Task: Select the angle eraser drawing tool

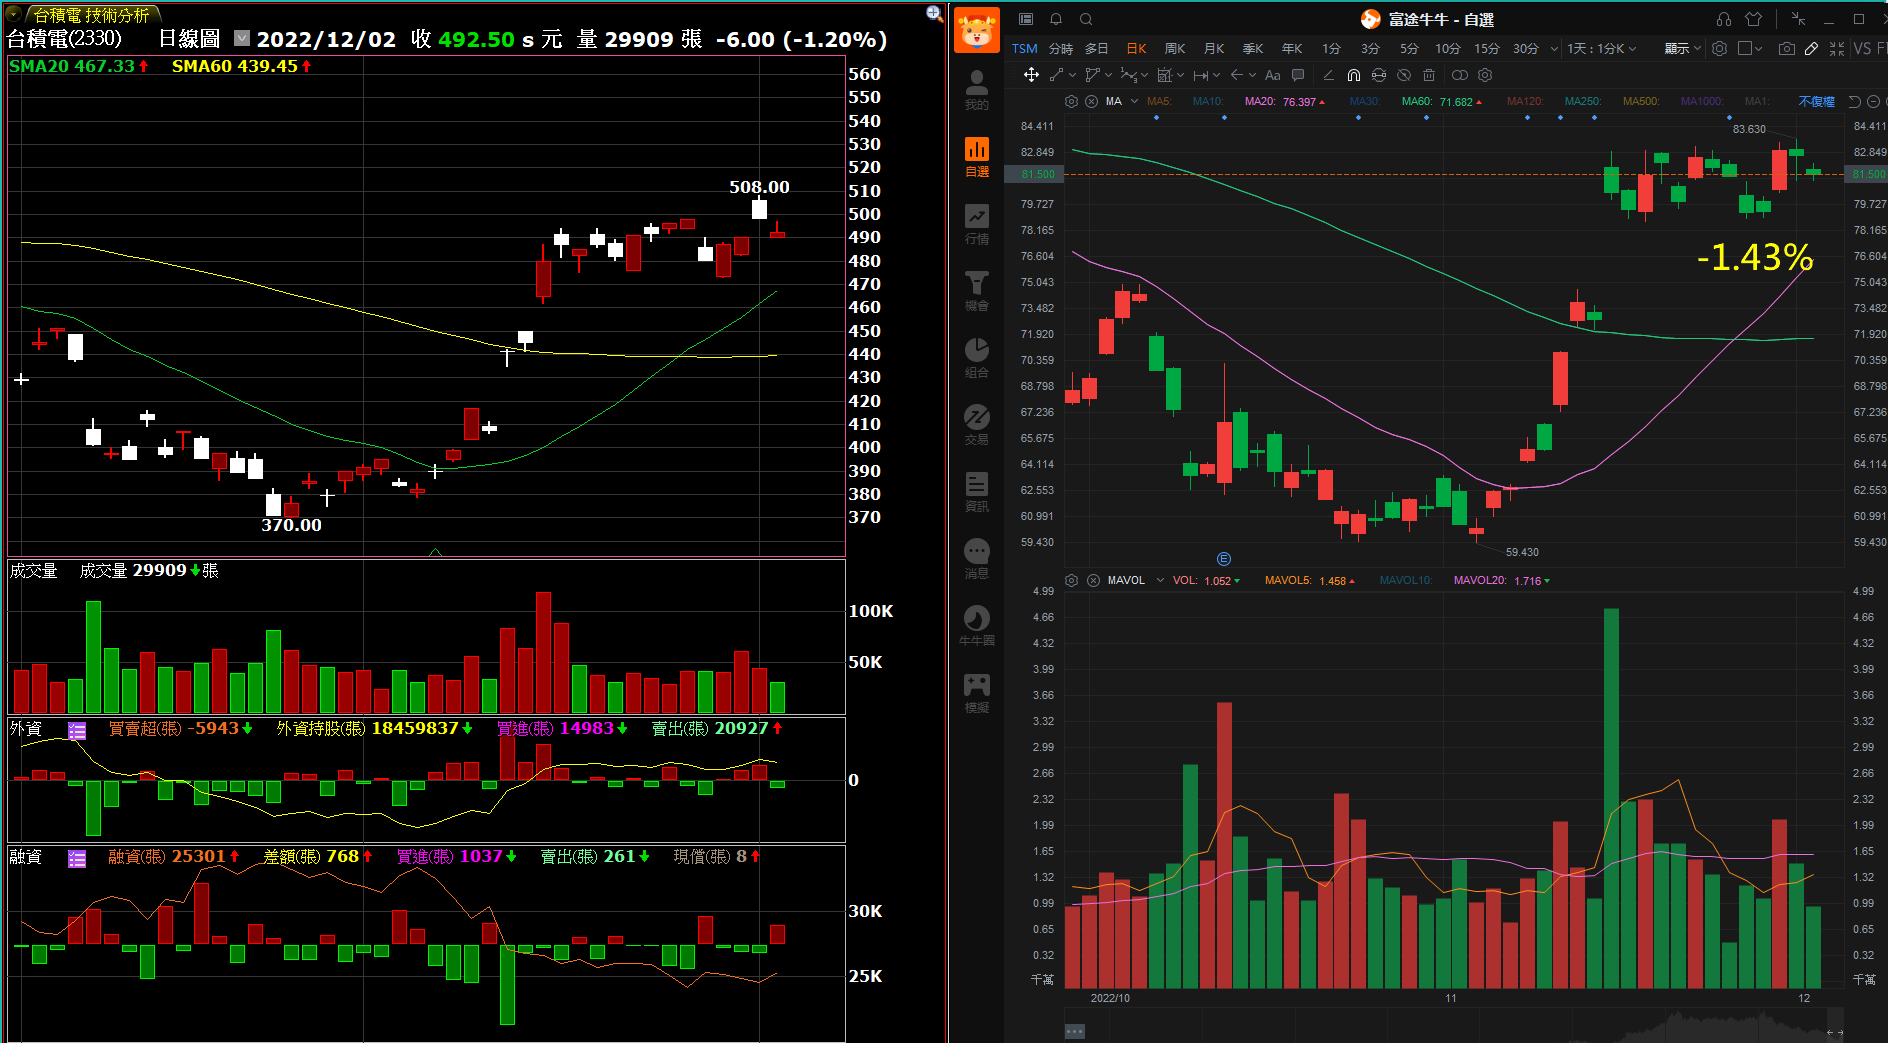Action: coord(1329,75)
